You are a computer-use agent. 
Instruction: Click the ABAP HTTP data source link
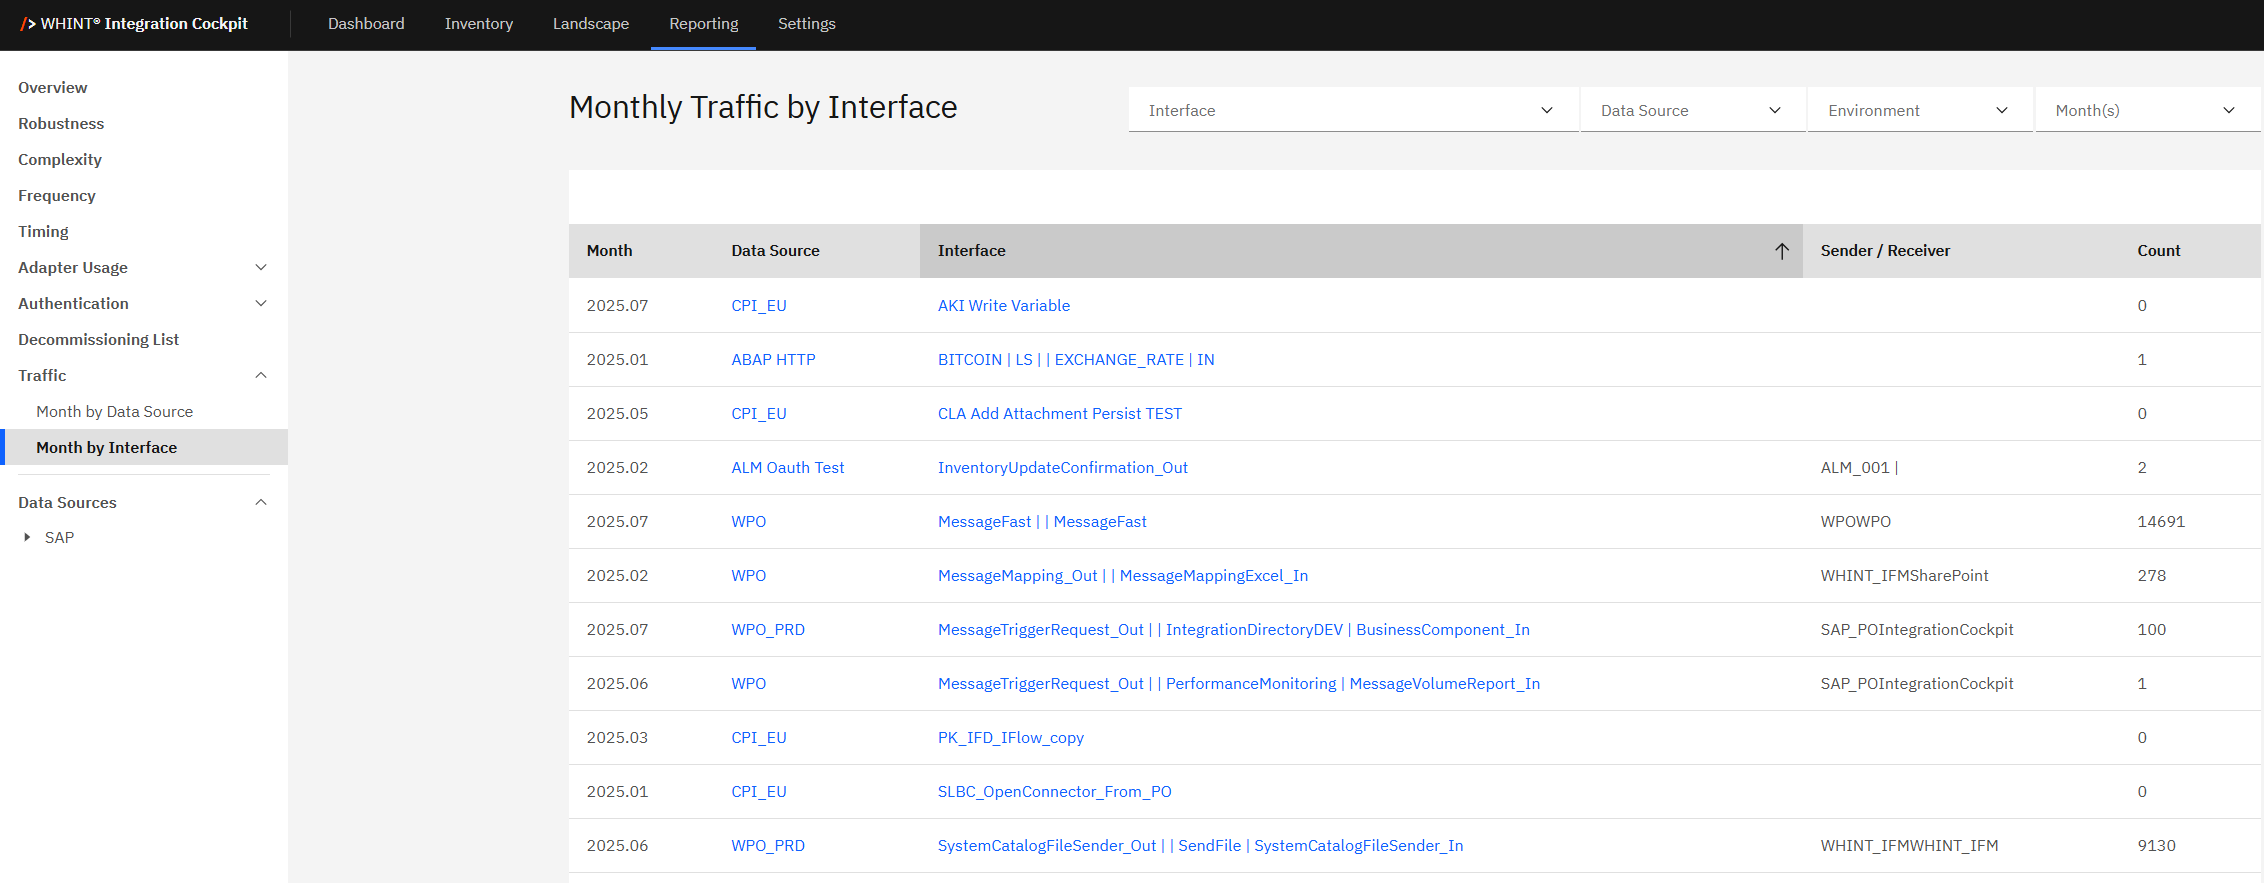point(773,360)
